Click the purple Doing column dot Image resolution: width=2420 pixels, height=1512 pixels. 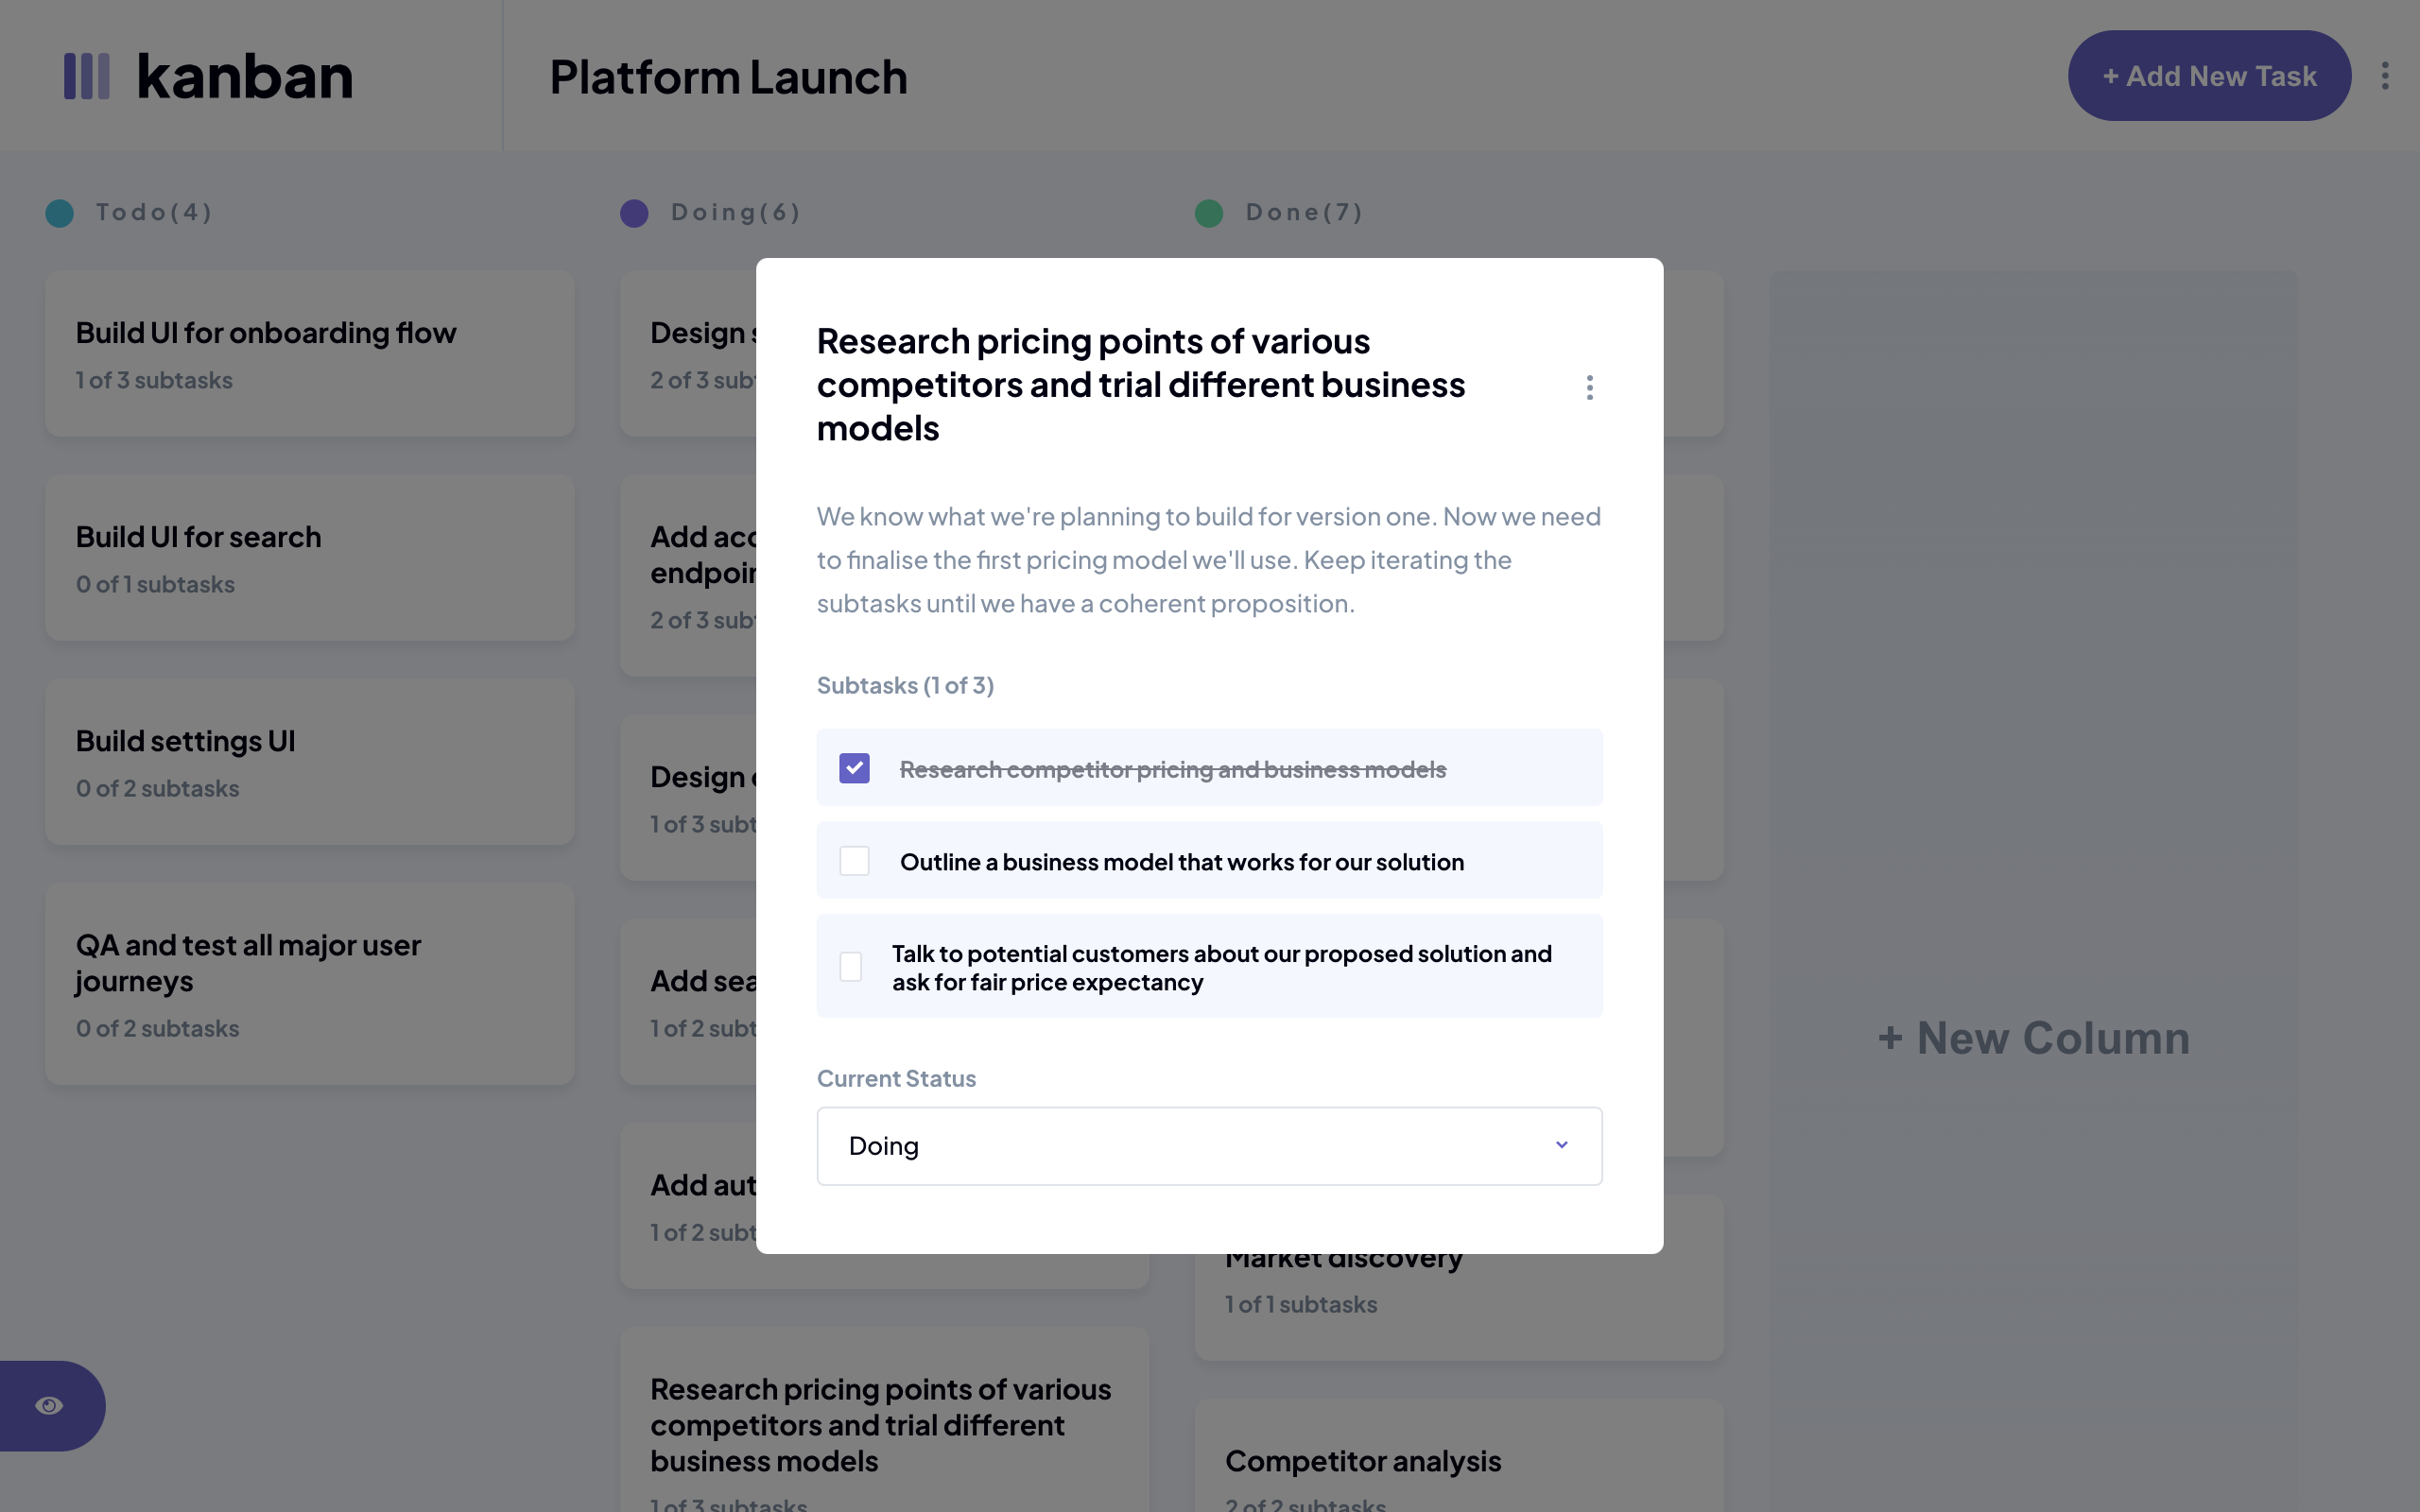(x=634, y=213)
